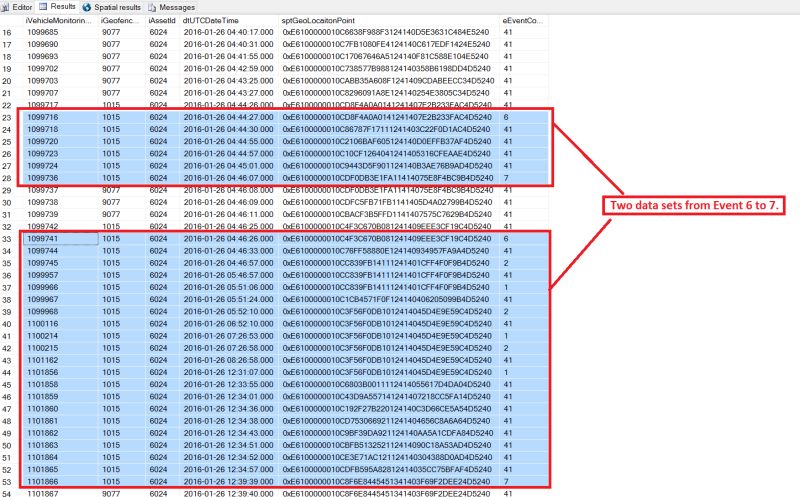800x497 pixels.
Task: Click cell with ID 1099702
Action: pyautogui.click(x=43, y=68)
